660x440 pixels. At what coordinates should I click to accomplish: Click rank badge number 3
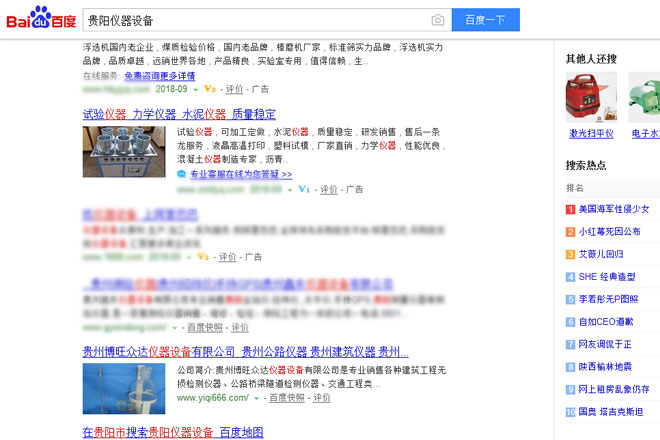570,254
